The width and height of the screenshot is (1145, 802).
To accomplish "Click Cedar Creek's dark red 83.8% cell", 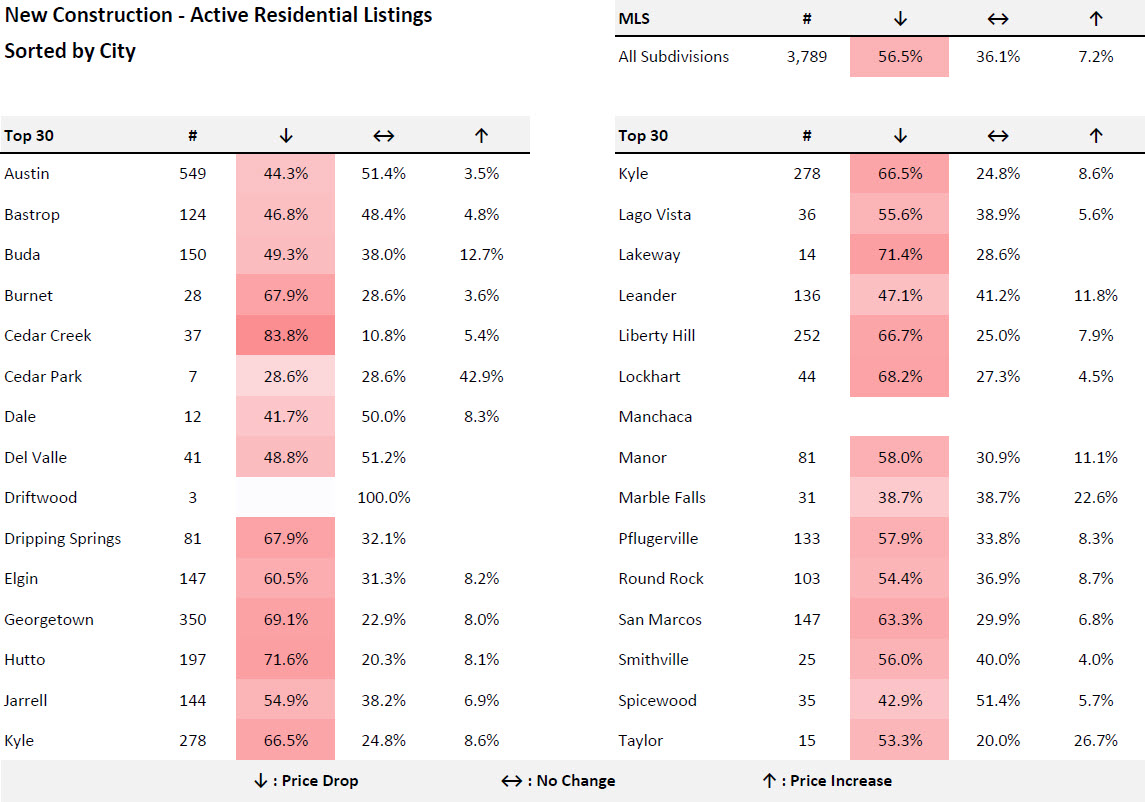I will (x=285, y=336).
